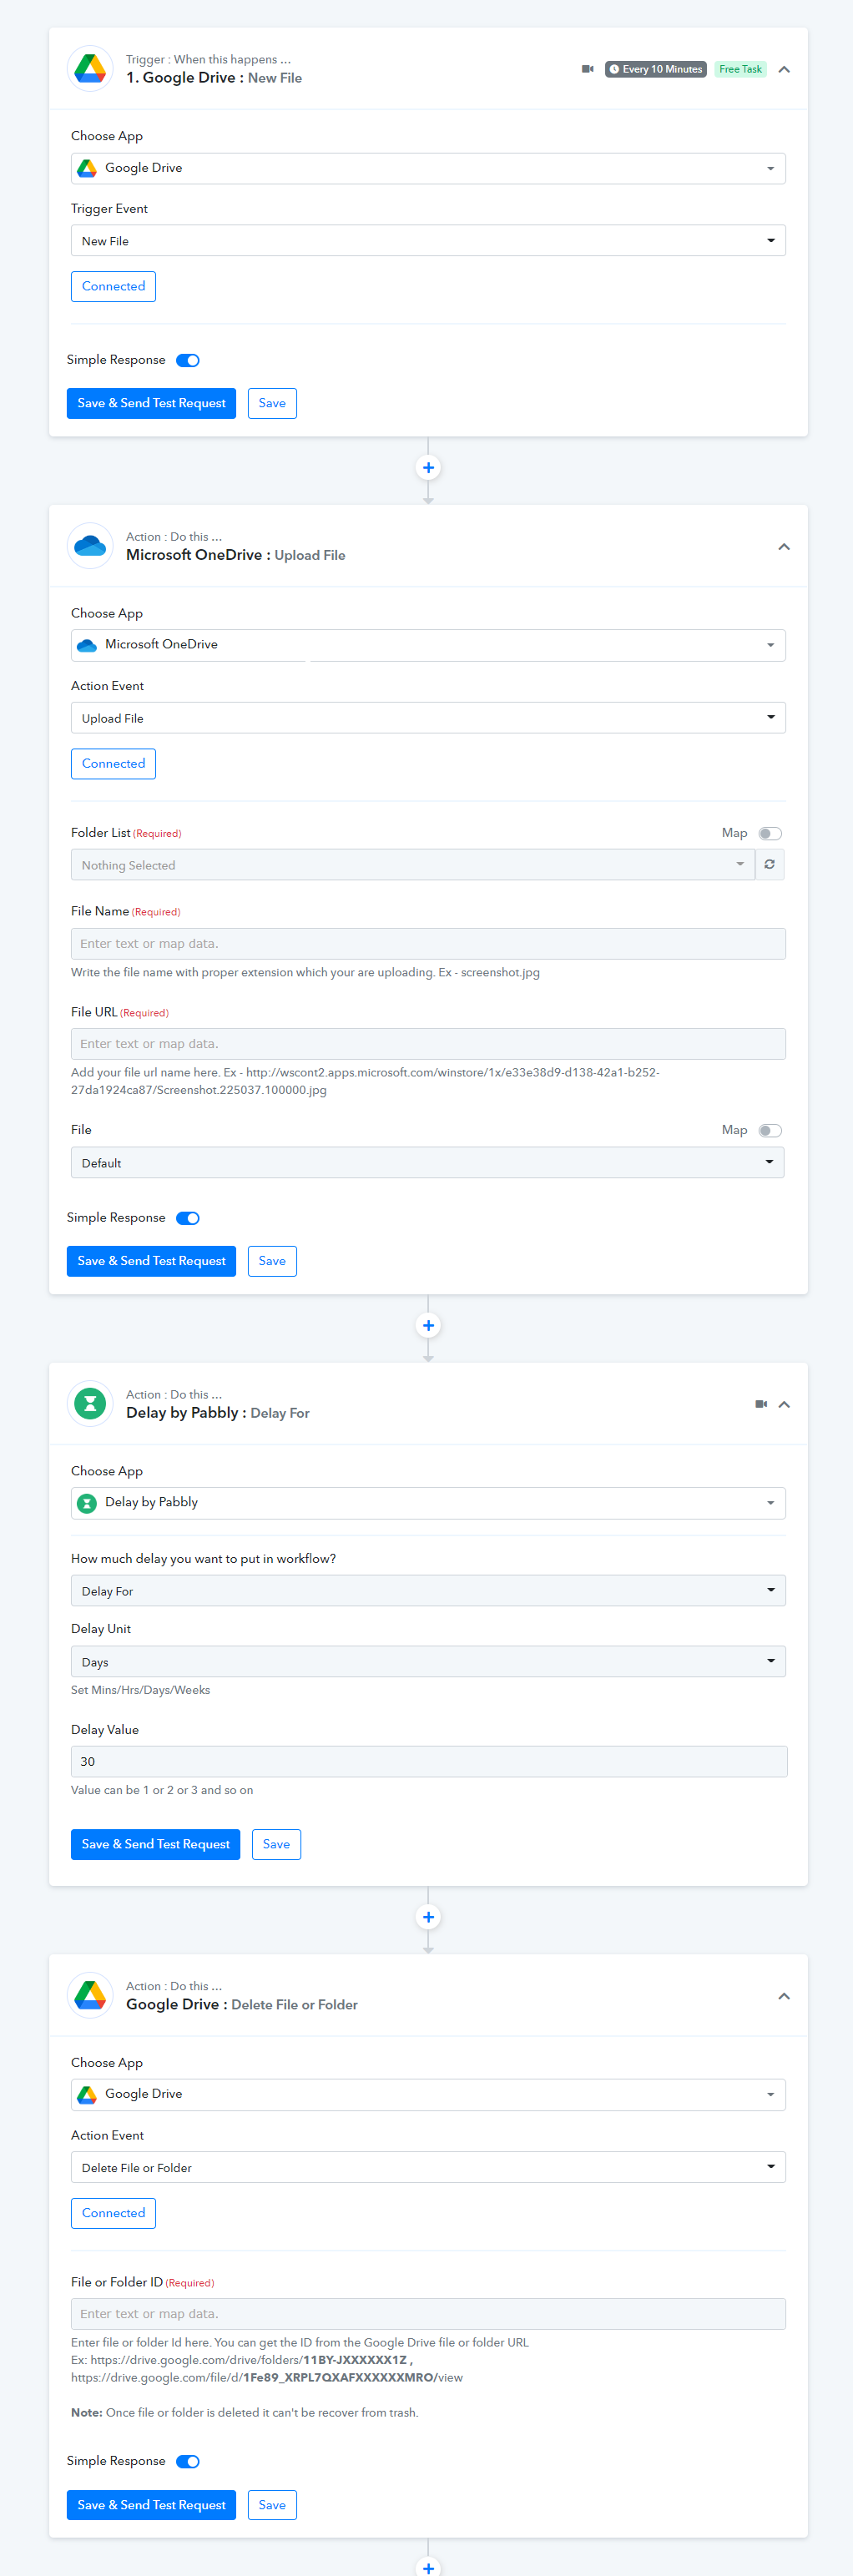853x2576 pixels.
Task: Click Save button in Google Drive trigger step
Action: (x=272, y=403)
